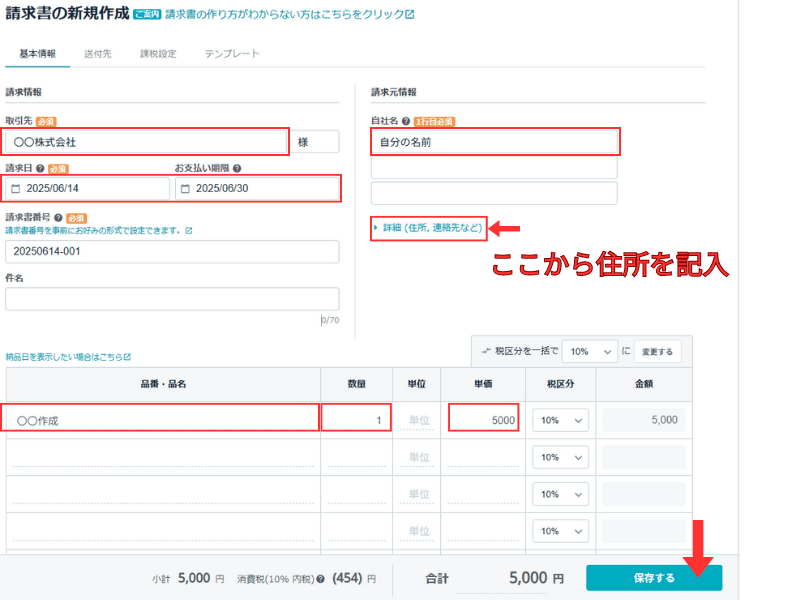The height and width of the screenshot is (600, 800).
Task: Open 税区分 dropdown in the first item row
Action: point(559,420)
